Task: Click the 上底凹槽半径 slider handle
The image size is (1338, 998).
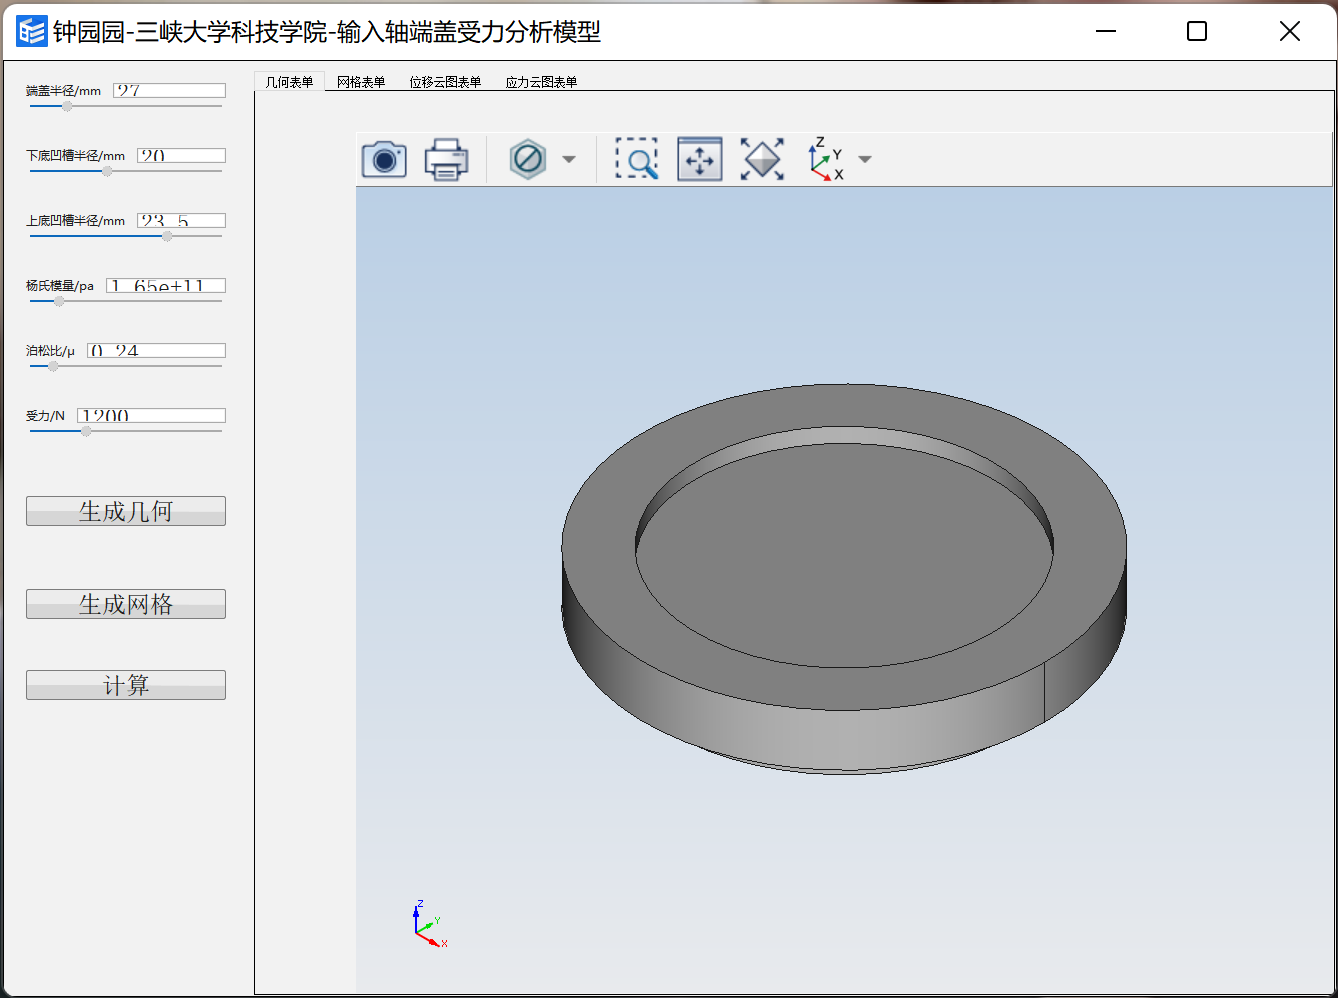Action: (167, 236)
